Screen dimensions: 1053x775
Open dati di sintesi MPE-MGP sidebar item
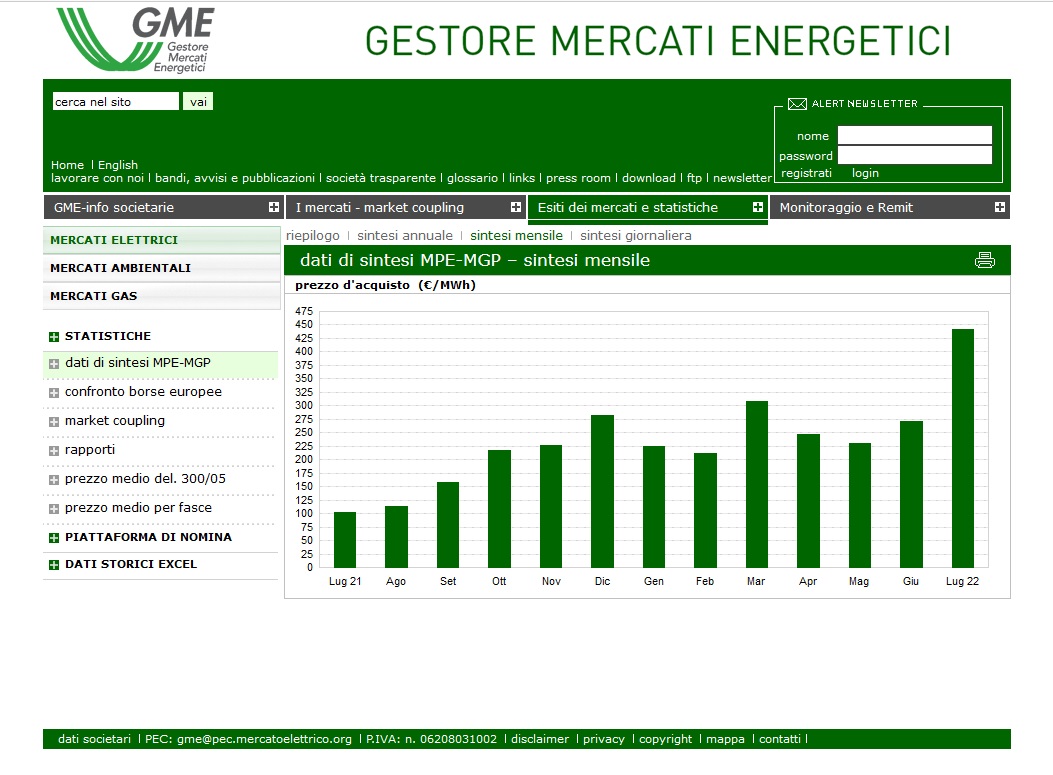138,363
